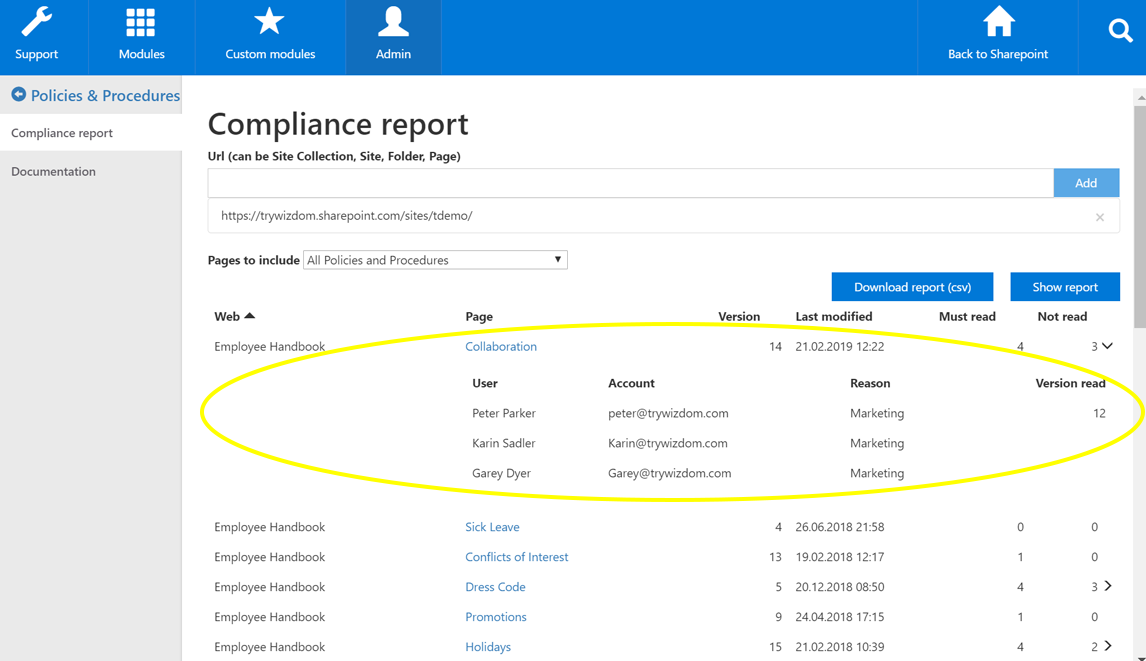This screenshot has height=661, width=1146.
Task: Open the Modules grid icon
Action: click(x=141, y=23)
